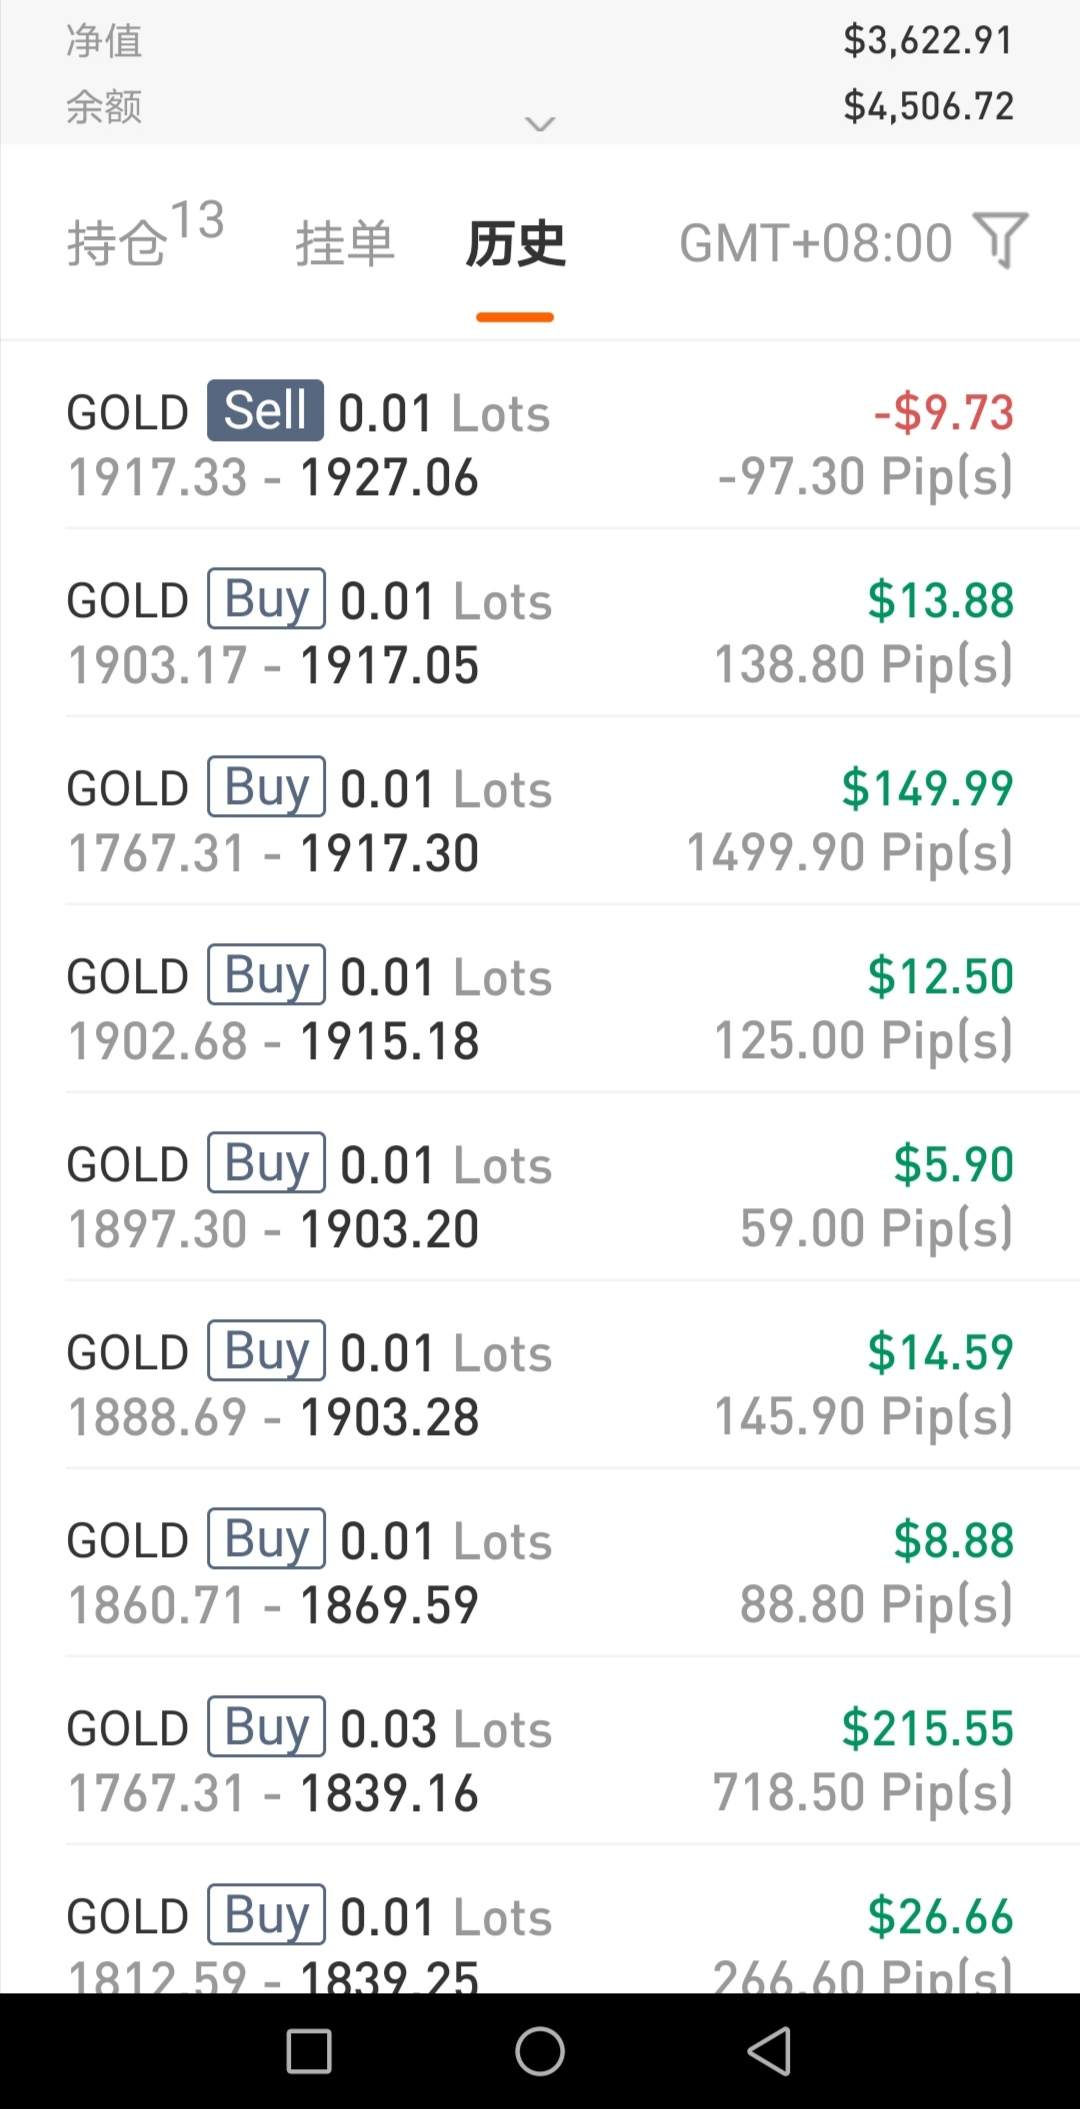The width and height of the screenshot is (1080, 2109).
Task: Open Android recent apps square button
Action: (309, 2051)
